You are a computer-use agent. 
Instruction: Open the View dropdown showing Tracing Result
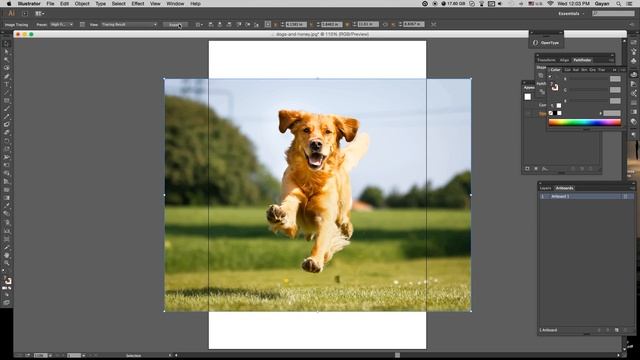pyautogui.click(x=129, y=24)
